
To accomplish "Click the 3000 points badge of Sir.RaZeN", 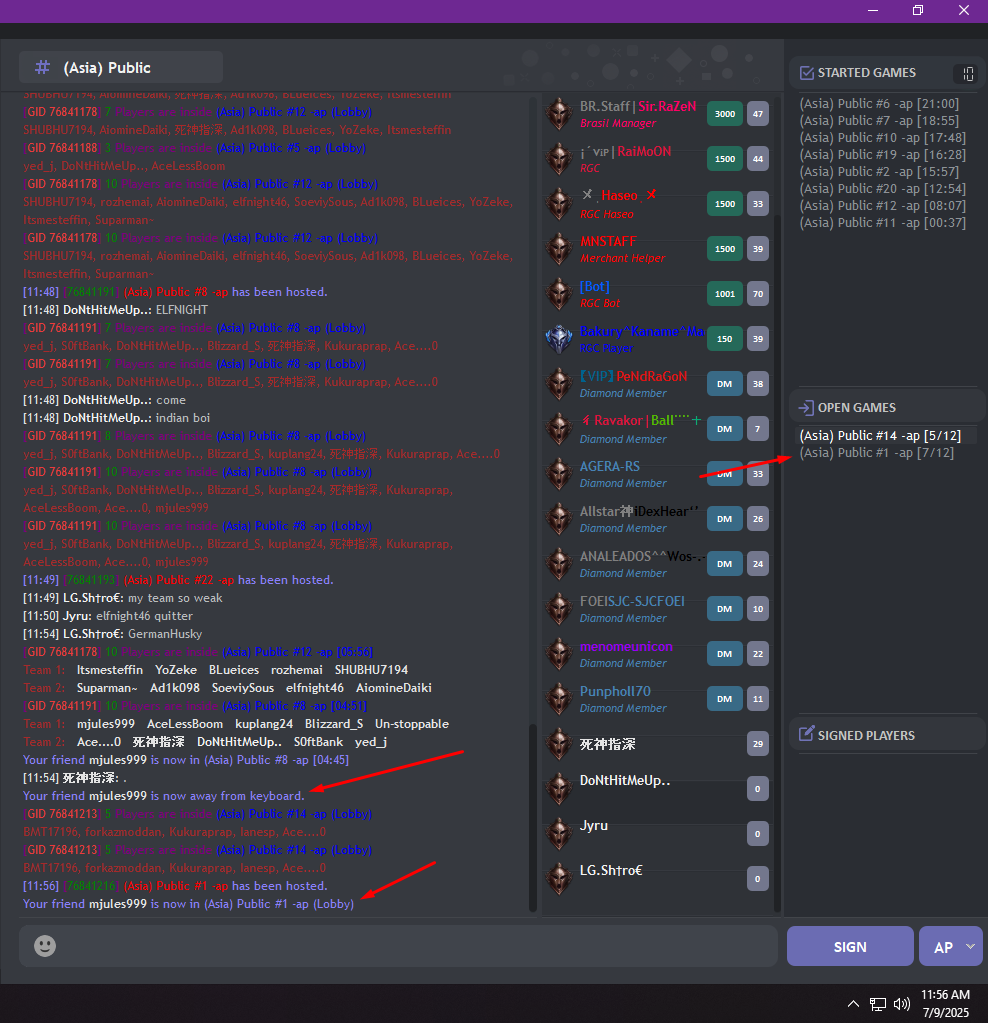I will 725,114.
